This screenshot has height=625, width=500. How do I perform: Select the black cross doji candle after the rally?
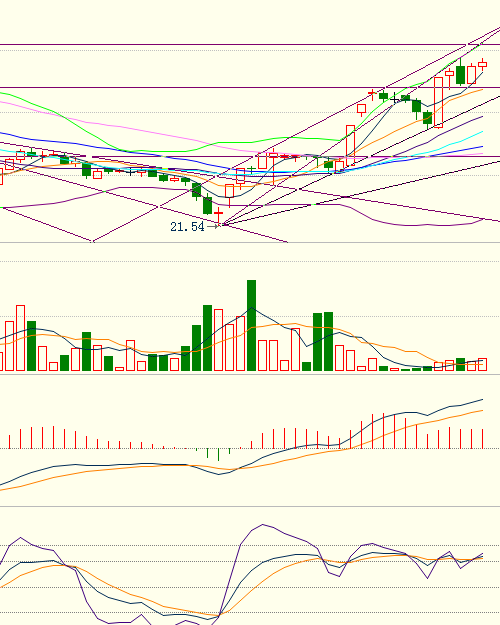[x=395, y=98]
